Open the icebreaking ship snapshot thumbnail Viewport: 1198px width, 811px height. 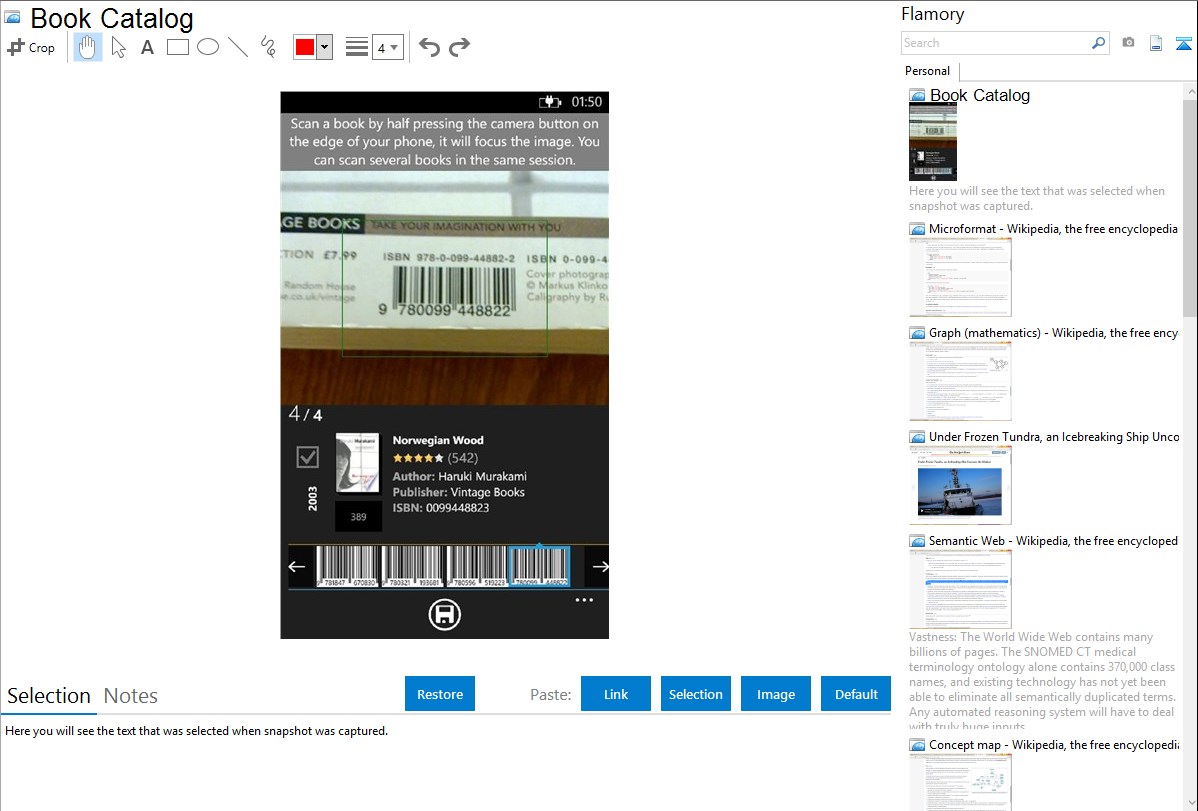960,485
